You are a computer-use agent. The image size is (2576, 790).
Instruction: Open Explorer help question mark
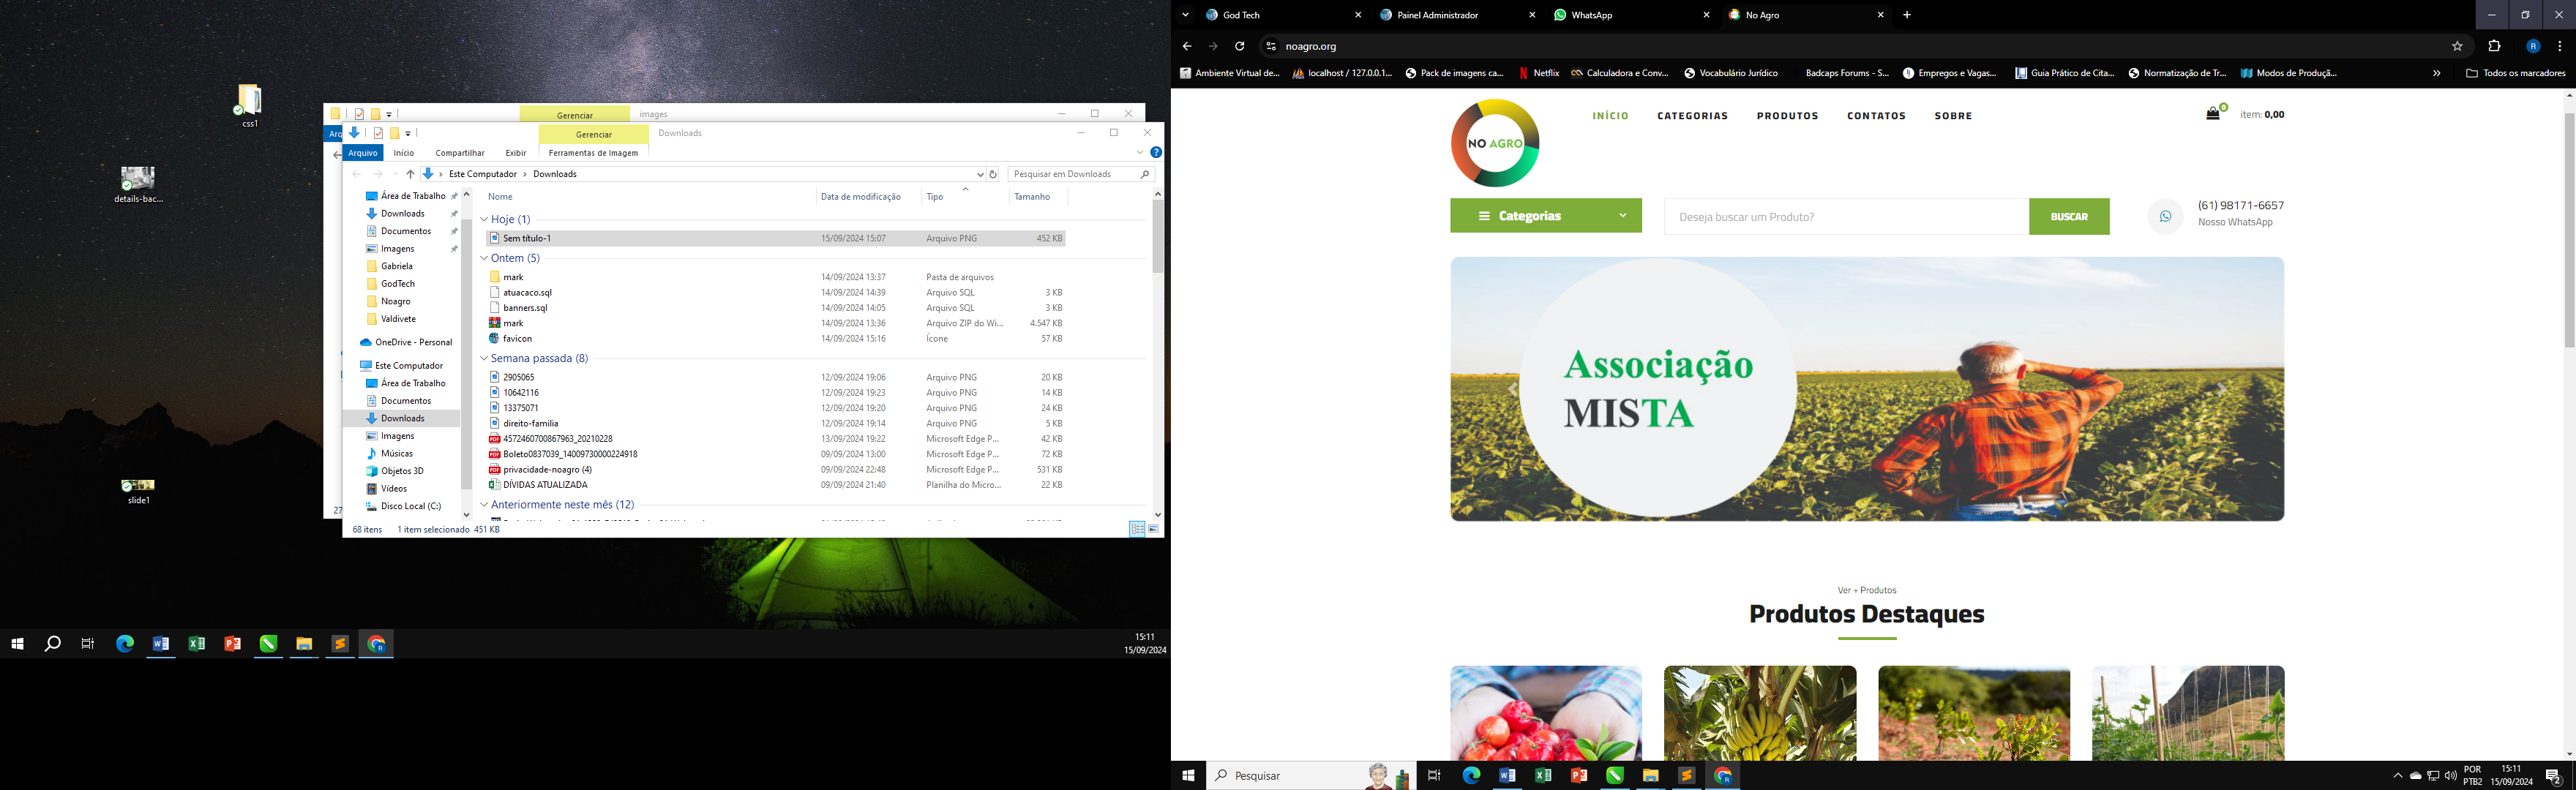[x=1156, y=152]
